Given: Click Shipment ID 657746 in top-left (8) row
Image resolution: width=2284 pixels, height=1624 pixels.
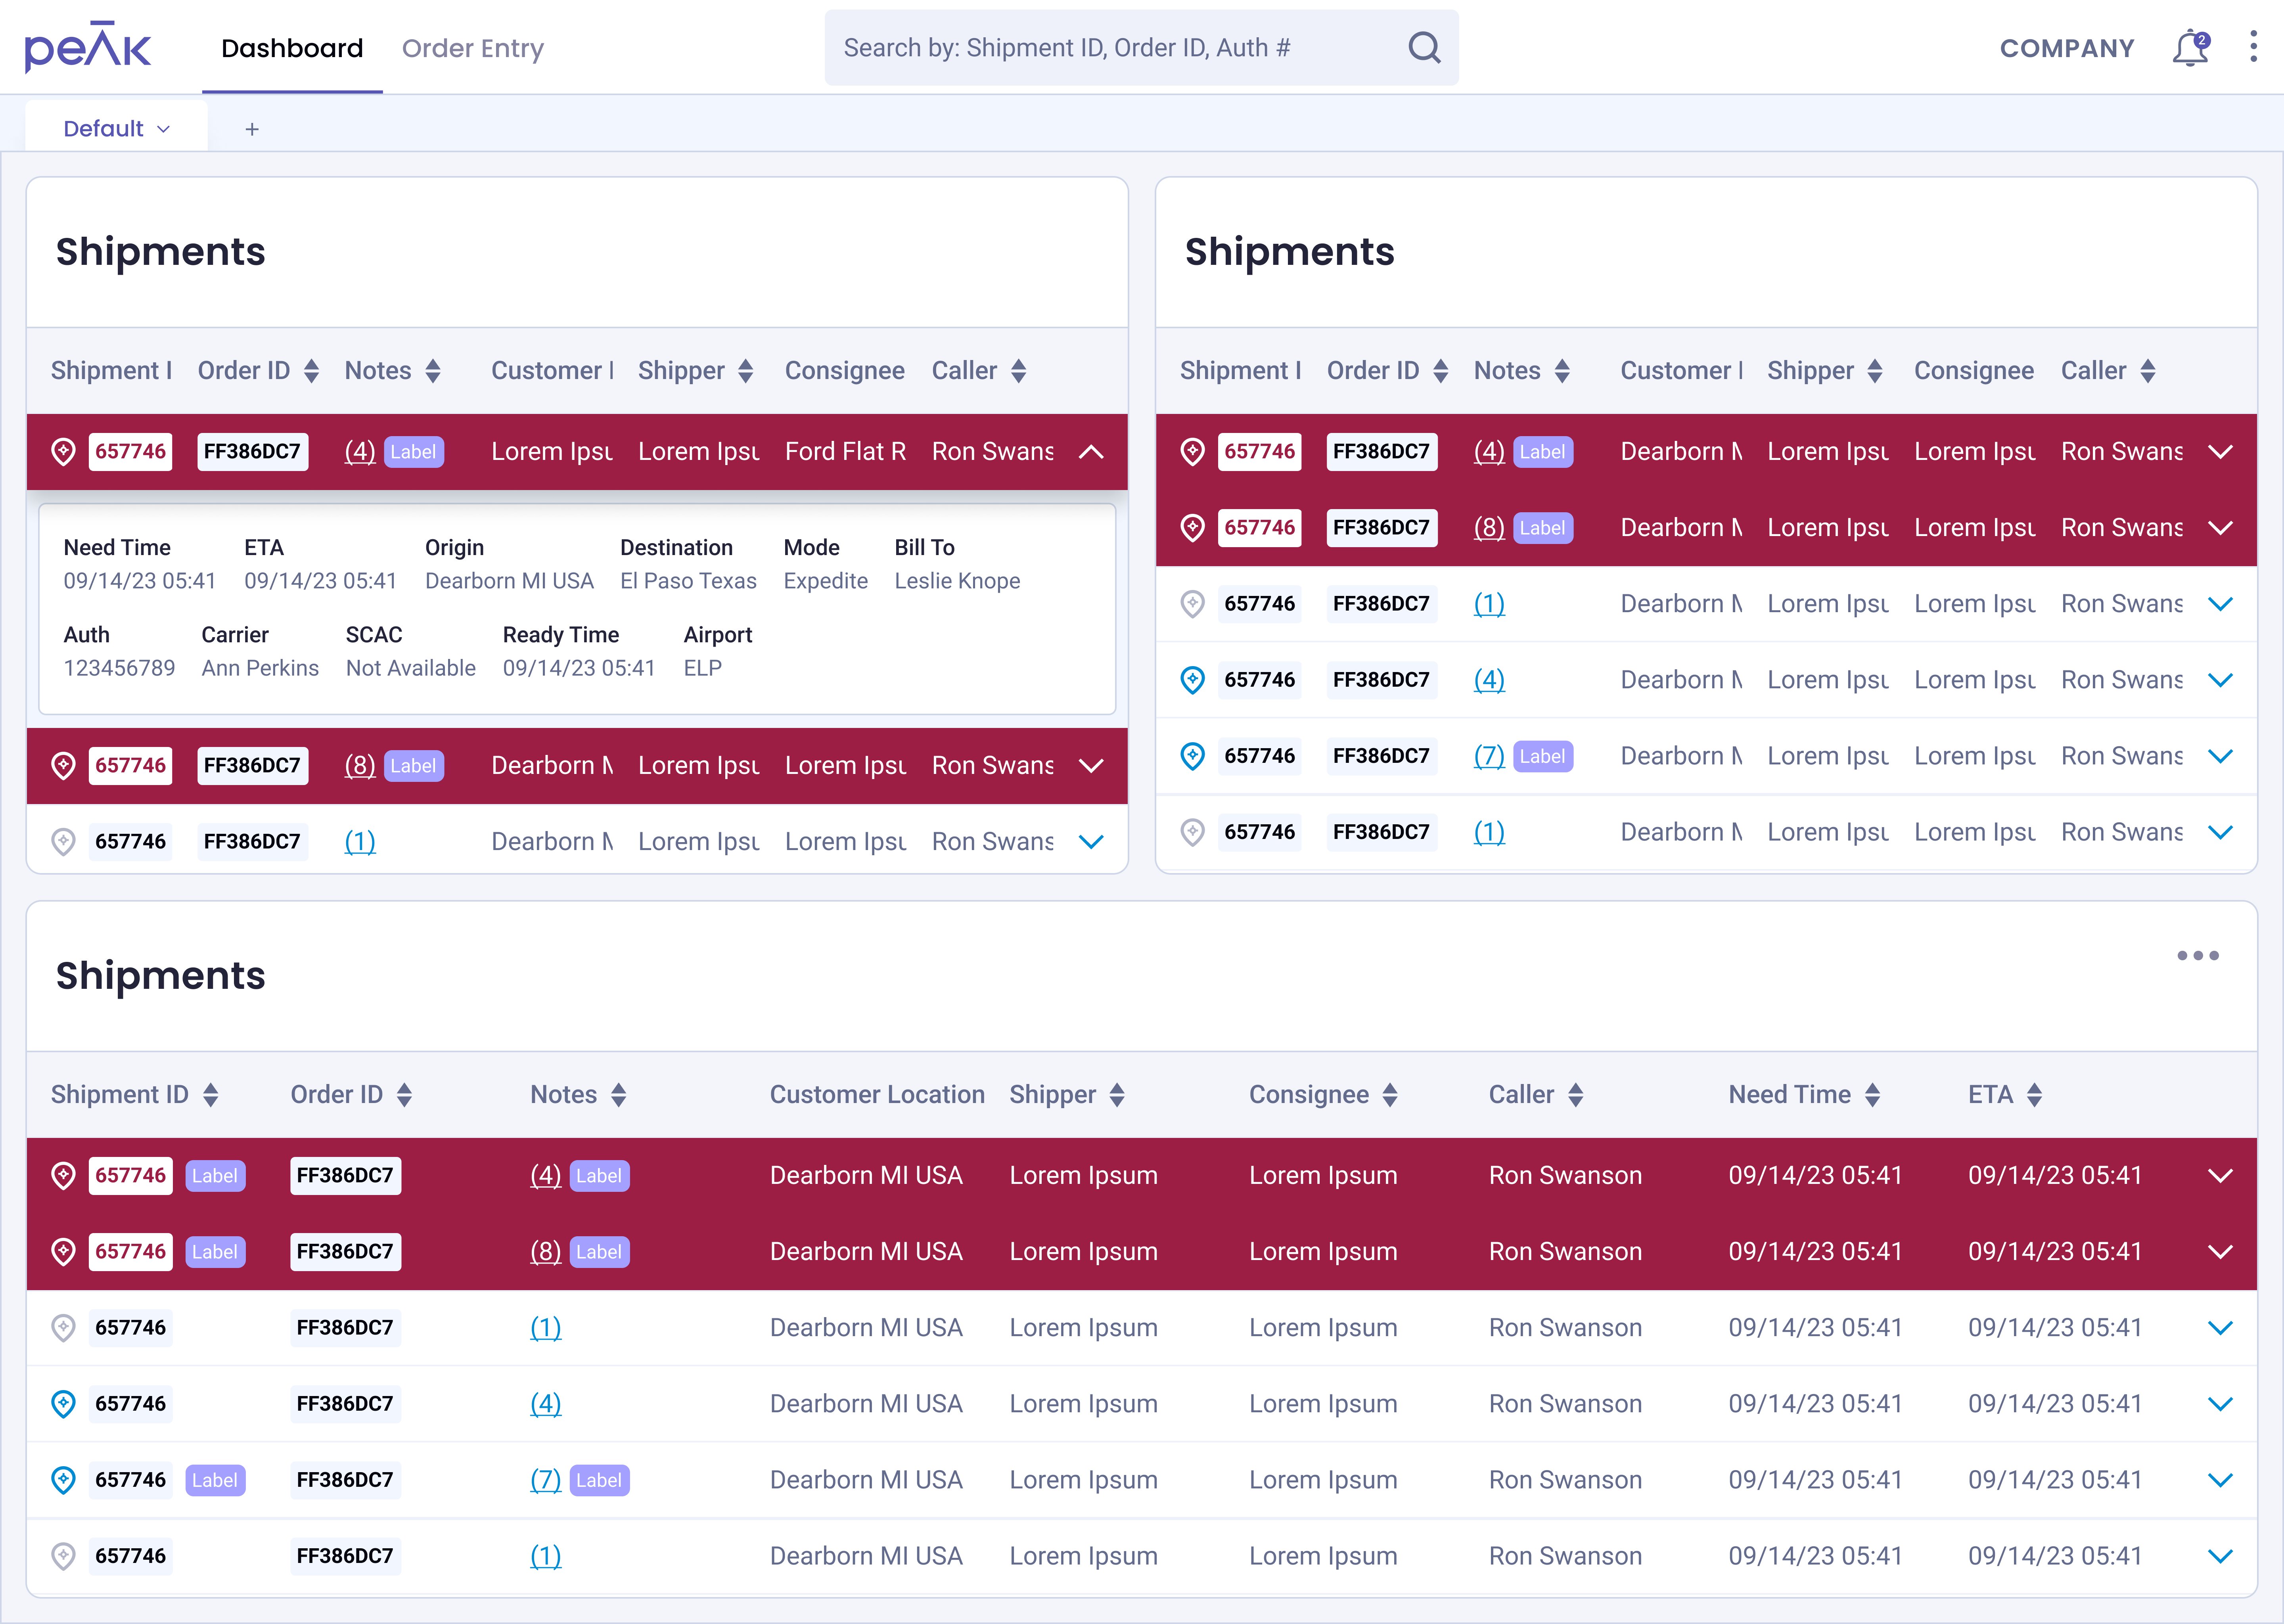Looking at the screenshot, I should pos(130,766).
